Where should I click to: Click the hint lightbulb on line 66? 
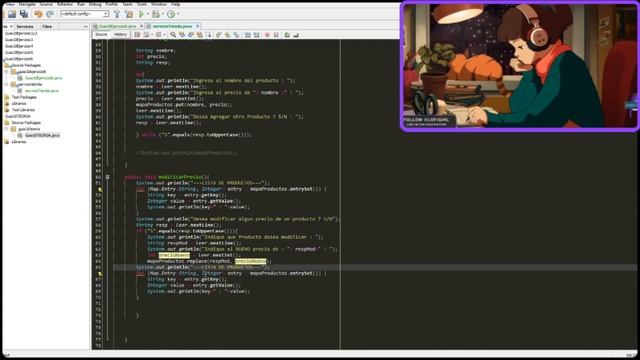pyautogui.click(x=100, y=273)
